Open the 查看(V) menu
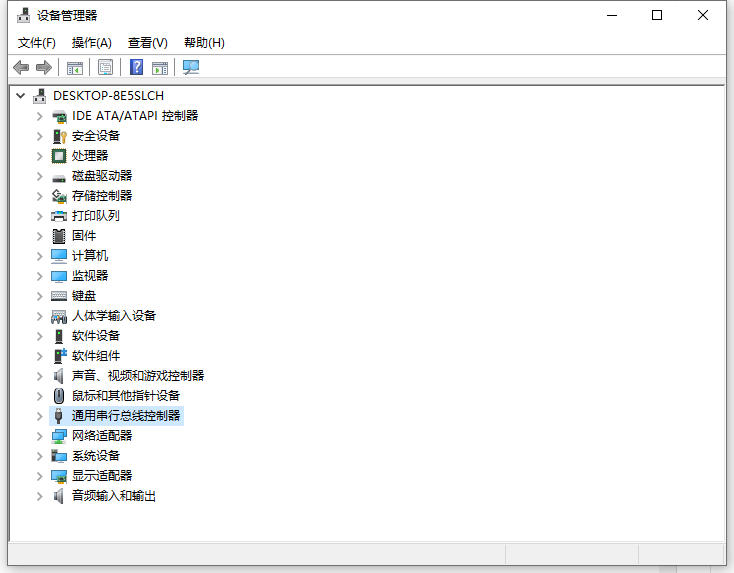Viewport: 734px width, 573px height. point(147,42)
